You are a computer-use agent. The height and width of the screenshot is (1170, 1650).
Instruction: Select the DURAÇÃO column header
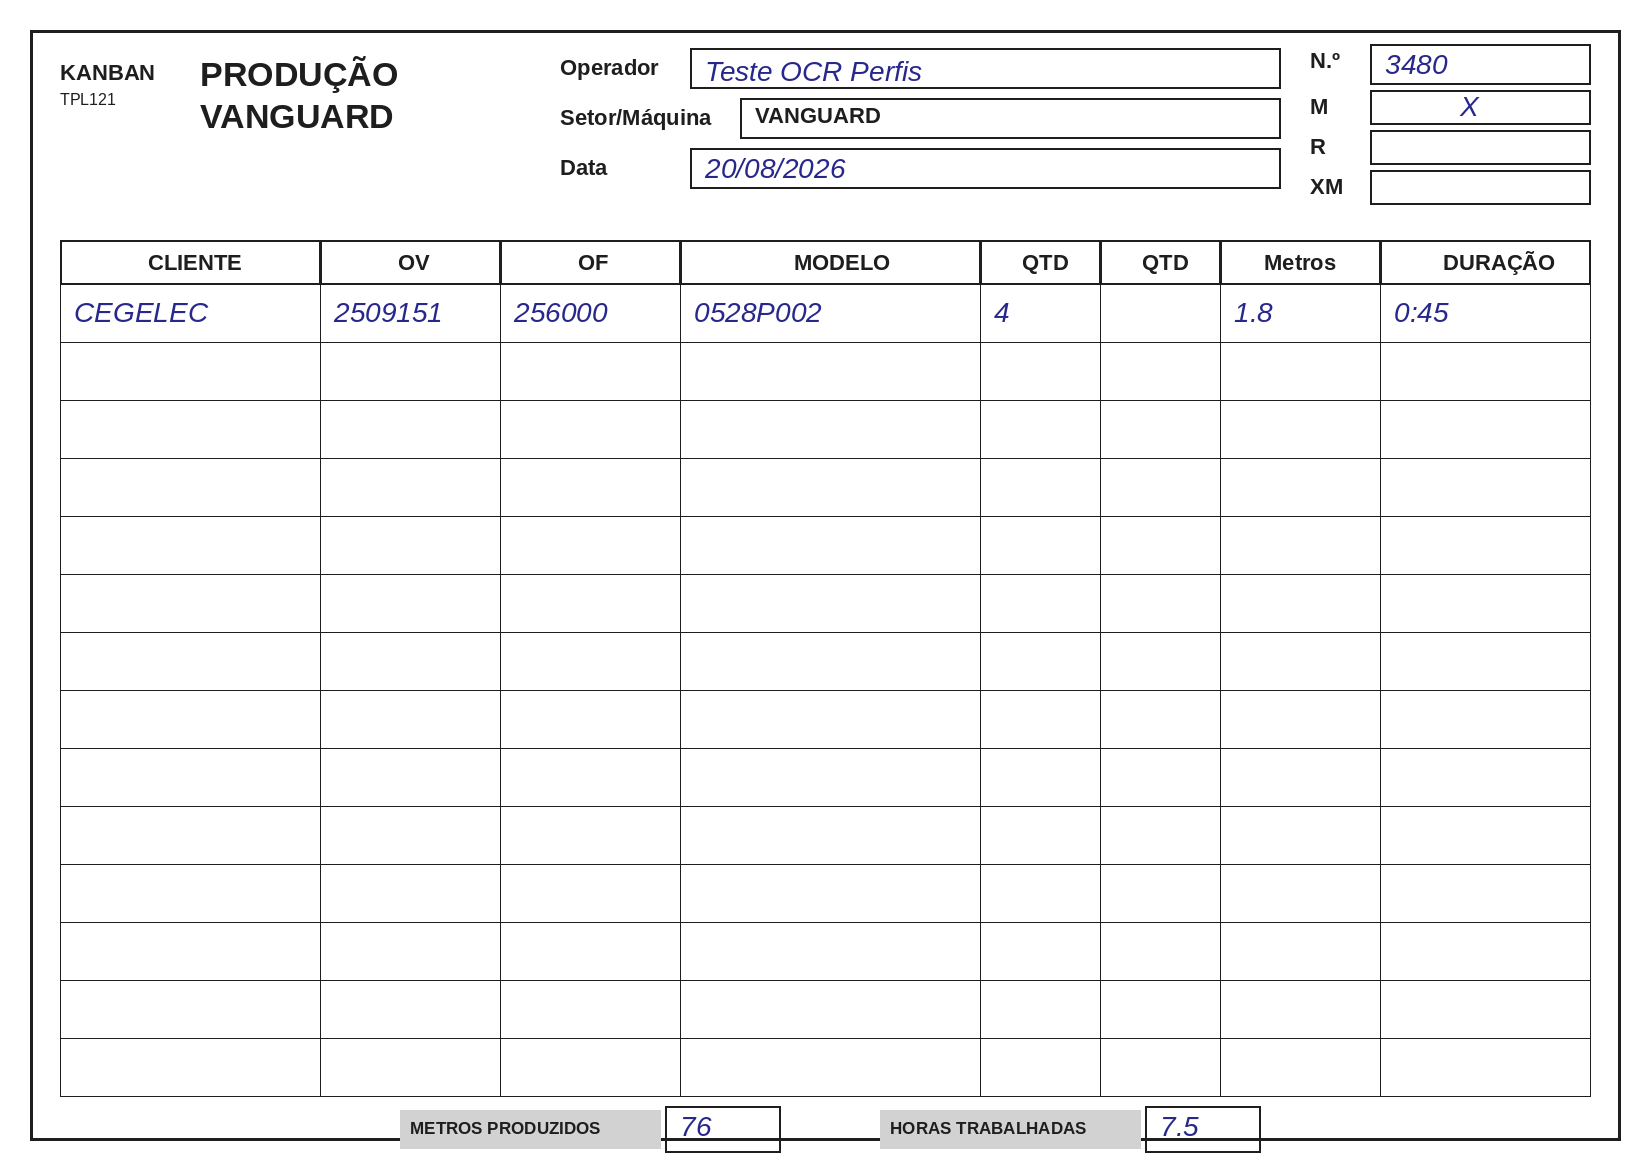[1486, 263]
